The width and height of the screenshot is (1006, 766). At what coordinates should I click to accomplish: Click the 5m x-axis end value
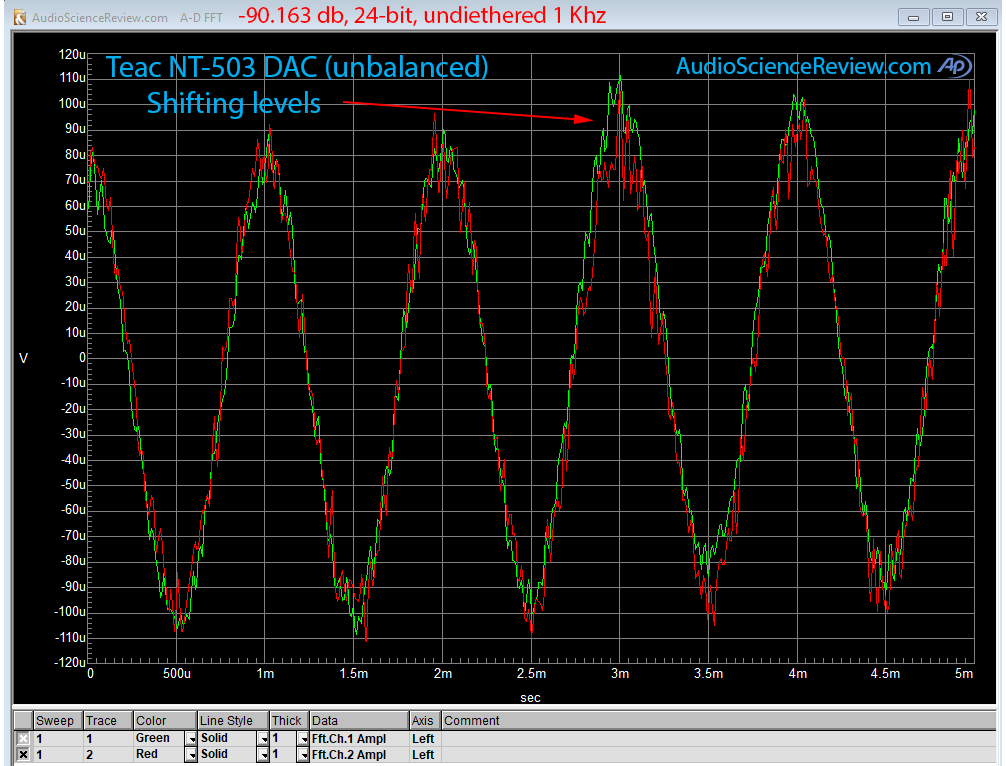964,674
